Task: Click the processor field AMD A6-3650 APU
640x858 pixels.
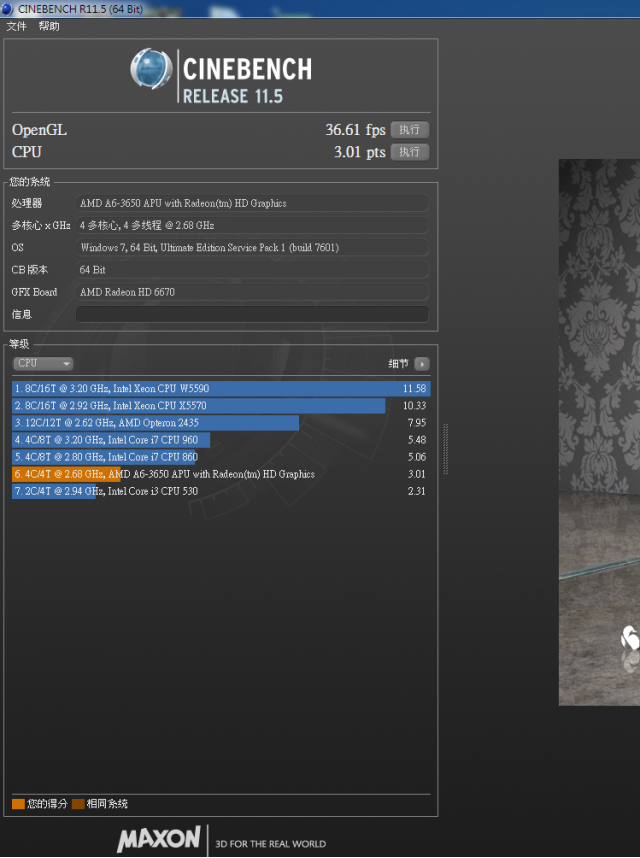Action: [252, 203]
